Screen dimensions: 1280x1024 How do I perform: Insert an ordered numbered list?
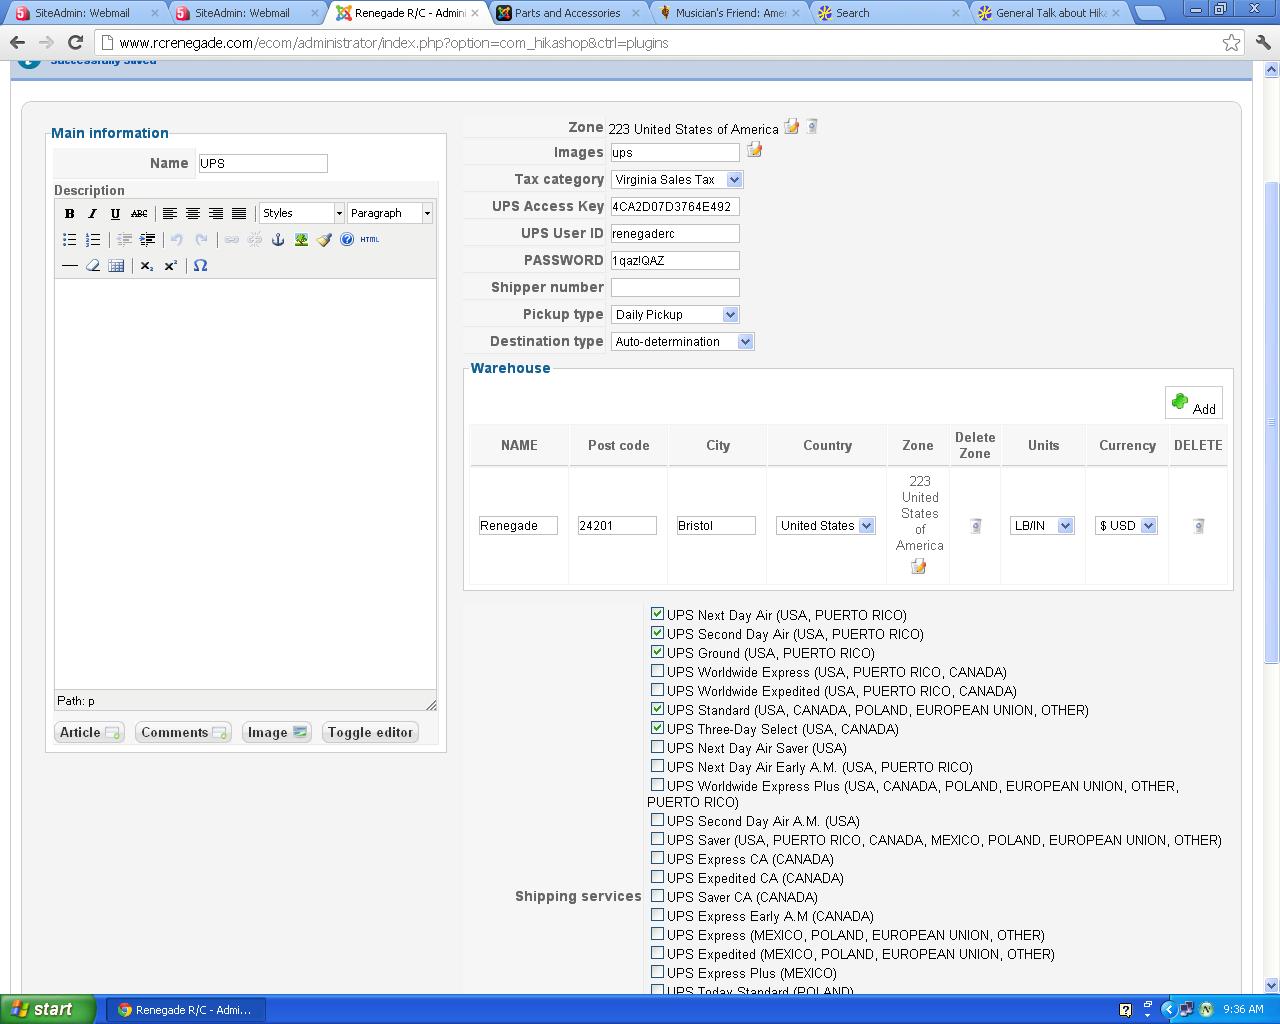tap(93, 239)
